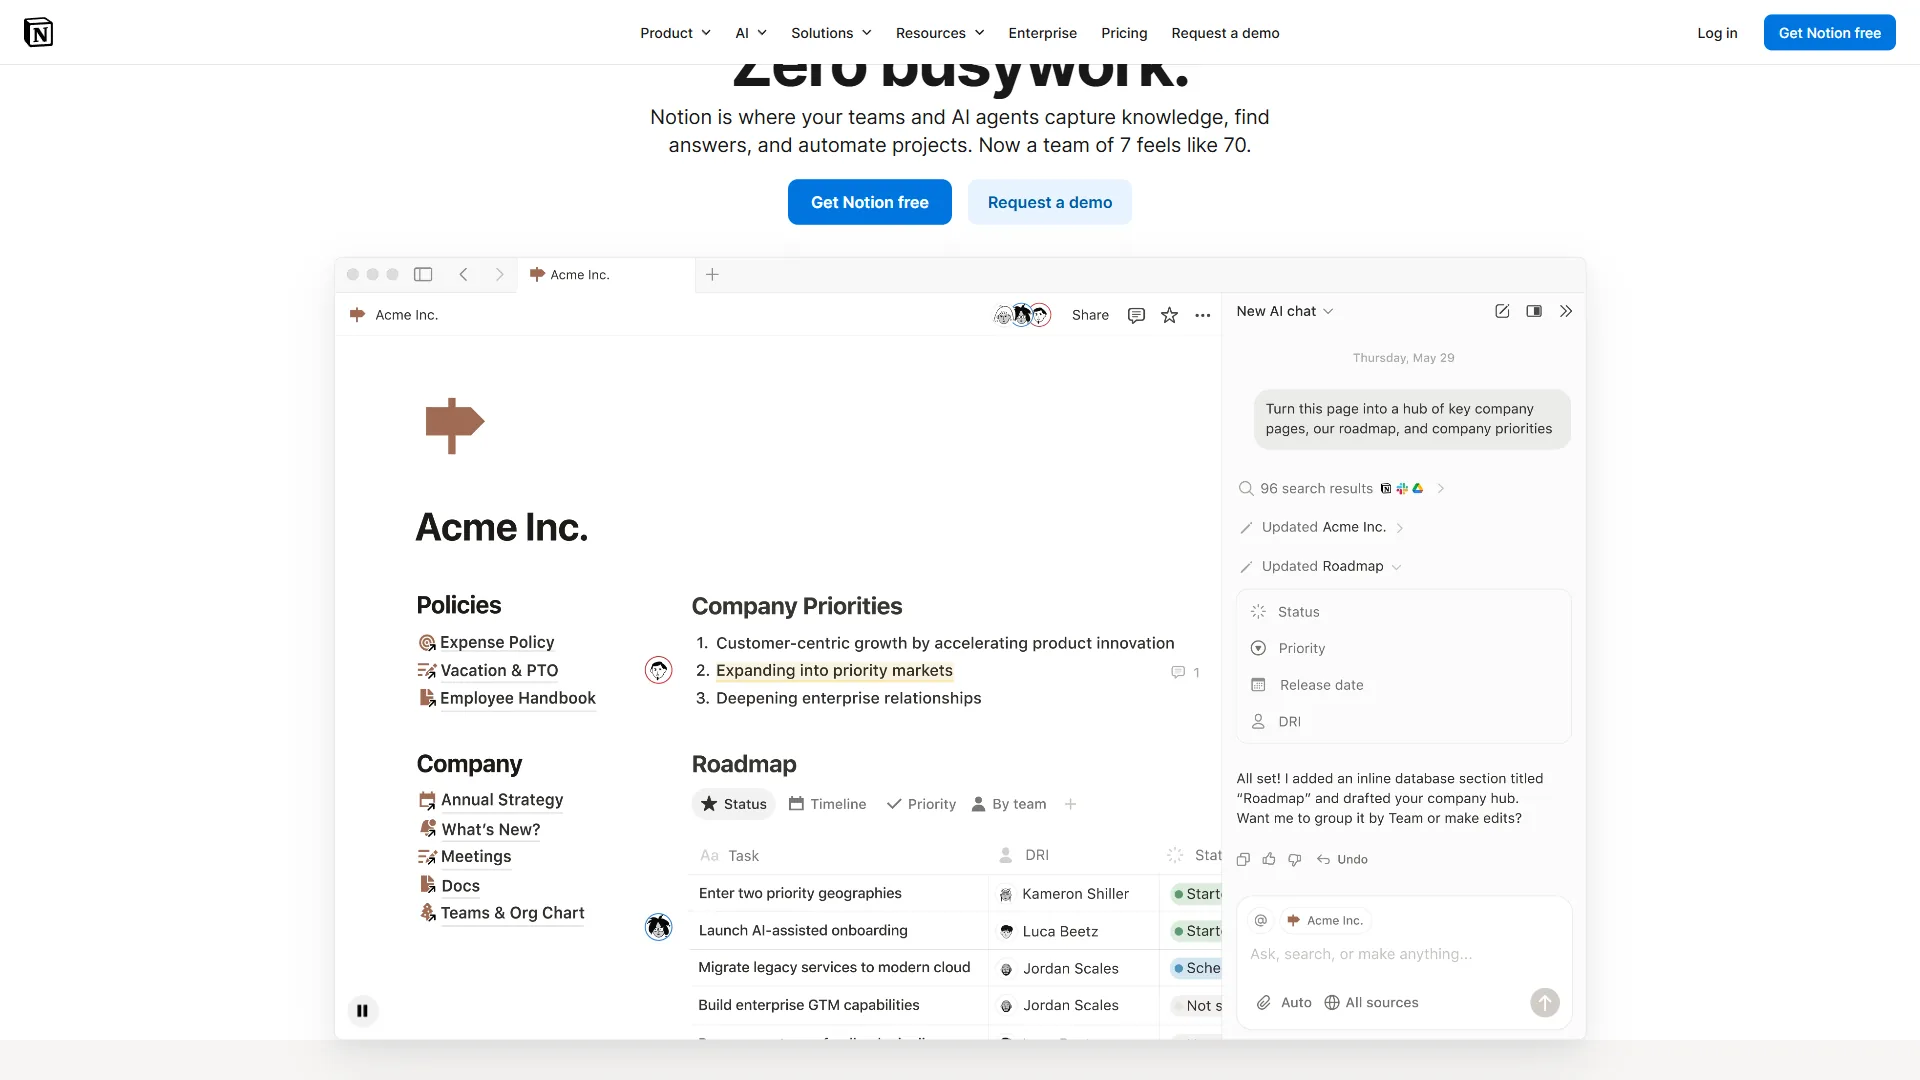Pause the demo animation
1920x1080 pixels.
pyautogui.click(x=362, y=1010)
